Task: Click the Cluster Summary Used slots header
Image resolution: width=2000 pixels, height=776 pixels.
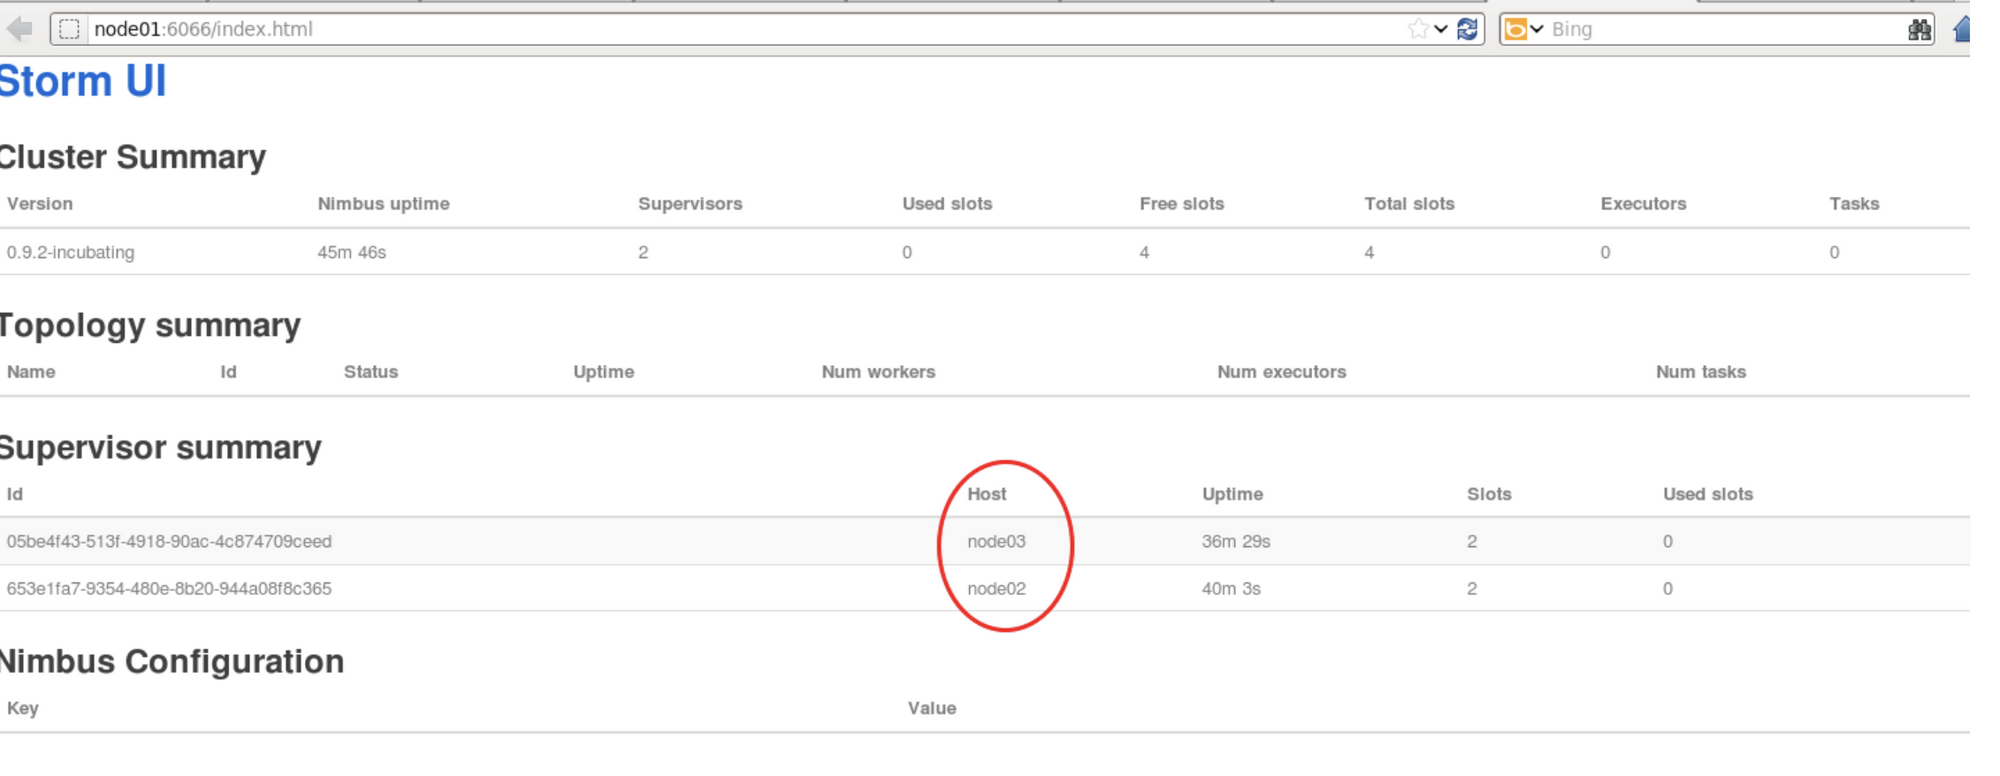Action: pyautogui.click(x=947, y=204)
